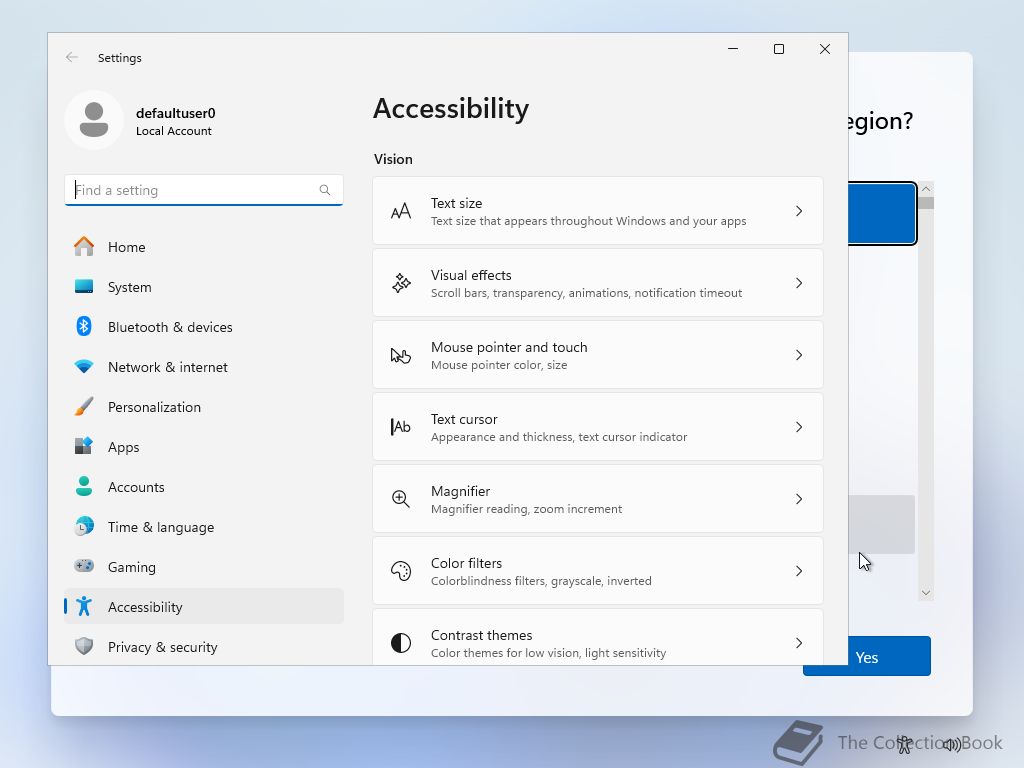Click the Gaming controller icon
1024x768 pixels.
click(x=84, y=566)
